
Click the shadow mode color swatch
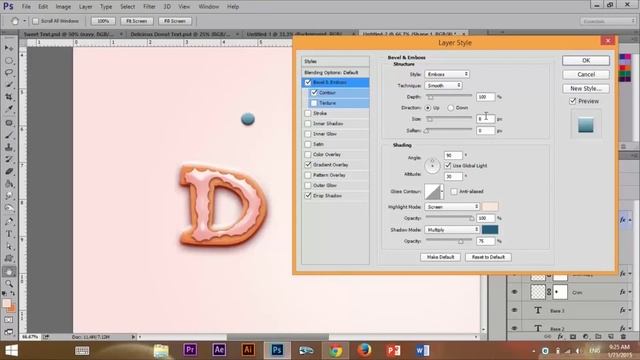click(x=490, y=230)
